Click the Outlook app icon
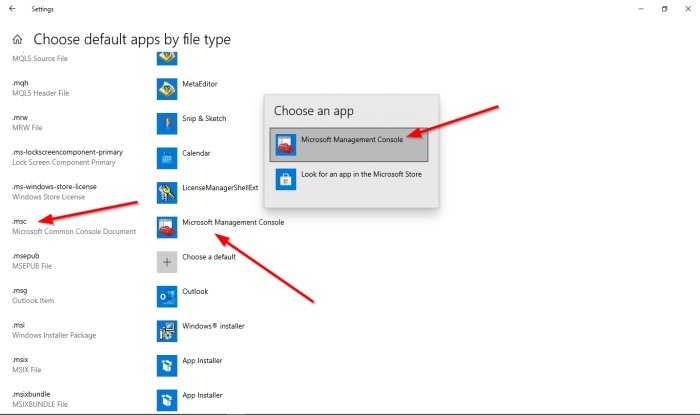 (167, 297)
